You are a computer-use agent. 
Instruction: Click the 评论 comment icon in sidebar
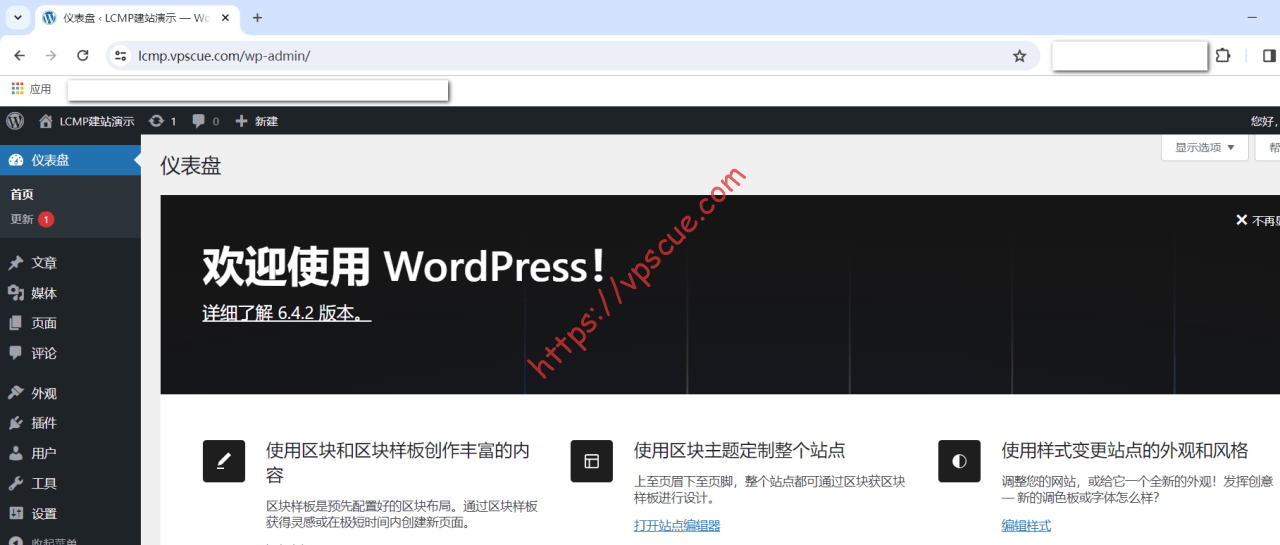click(x=15, y=353)
